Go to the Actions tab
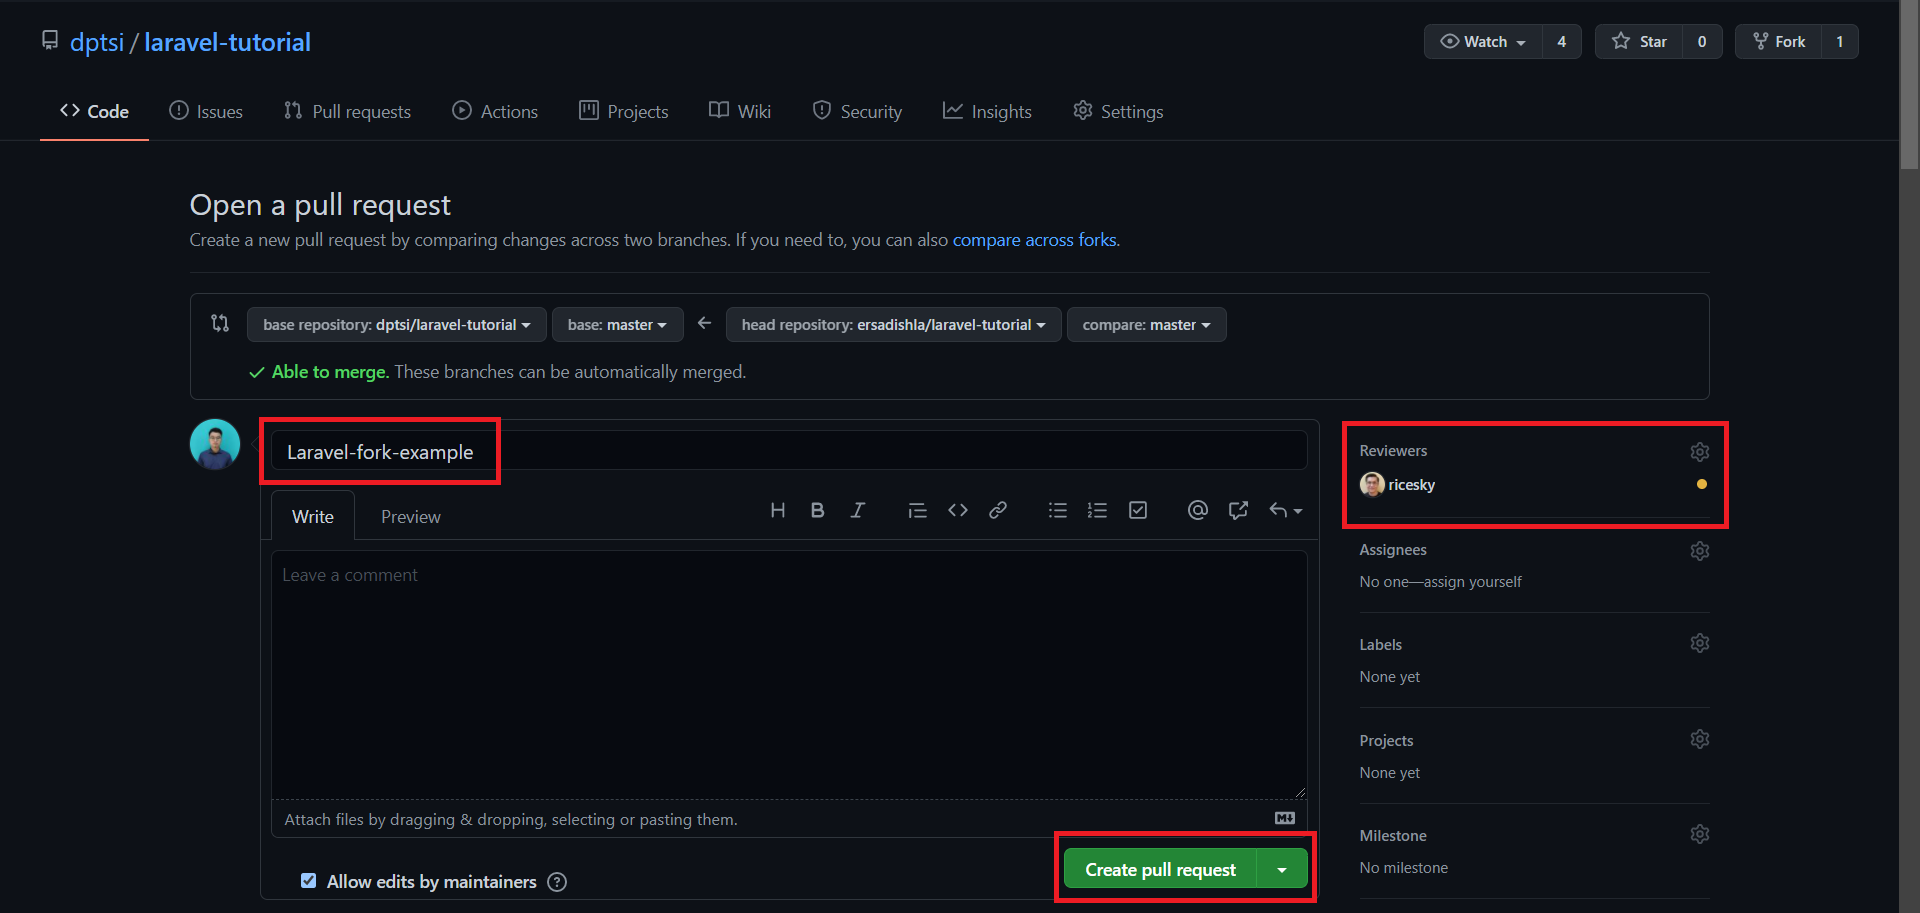 495,111
